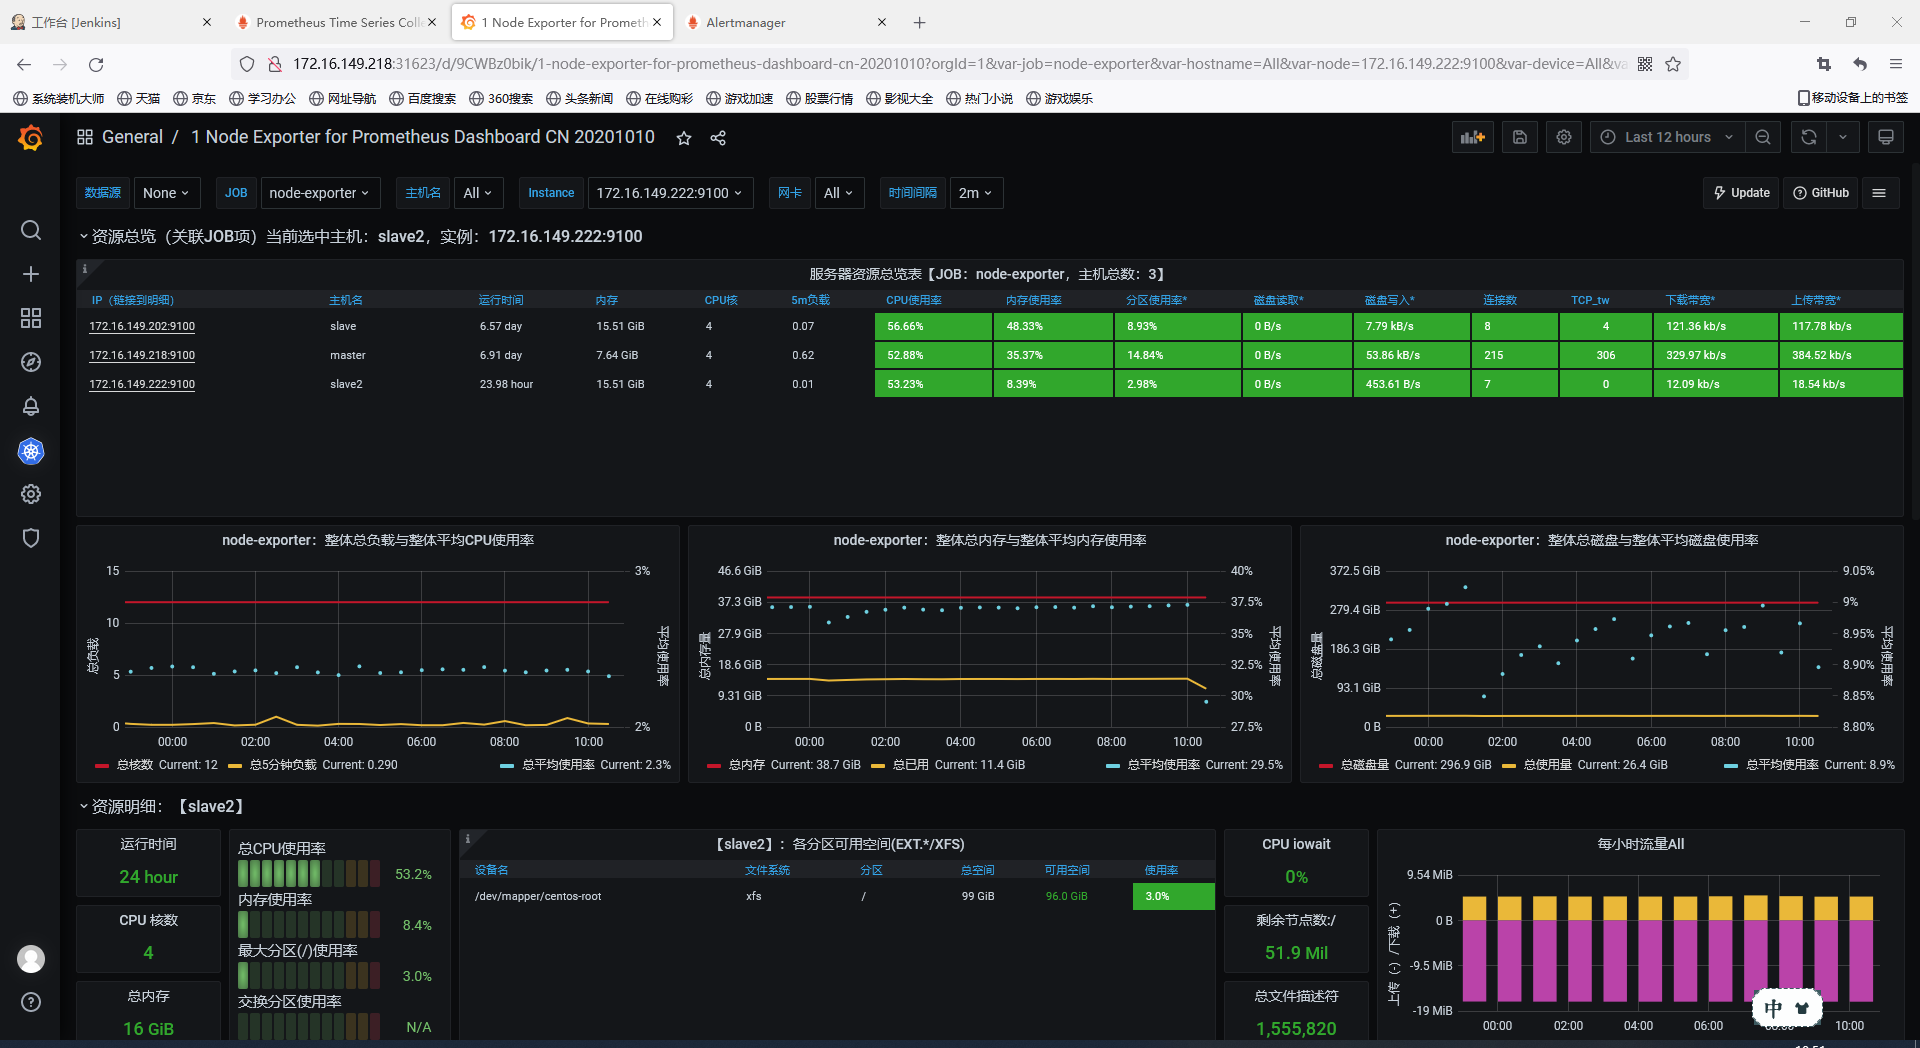Switch to the Prometheus Time Series tab
The width and height of the screenshot is (1920, 1048).
pyautogui.click(x=337, y=22)
